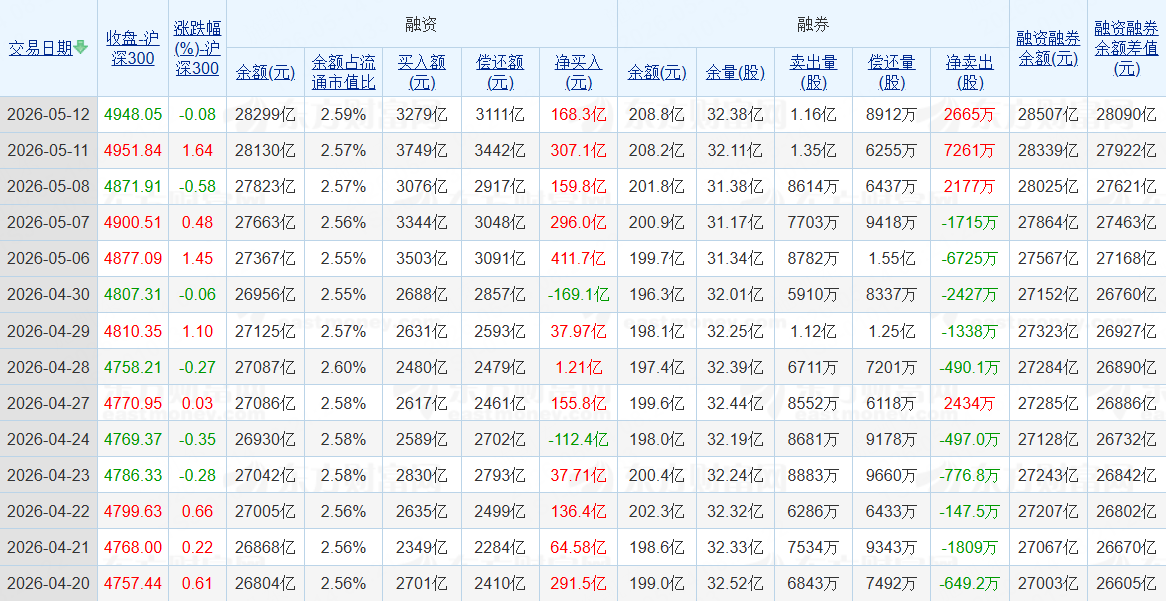1166x601 pixels.
Task: Sort by 净买入(元) column header
Action: coord(578,72)
